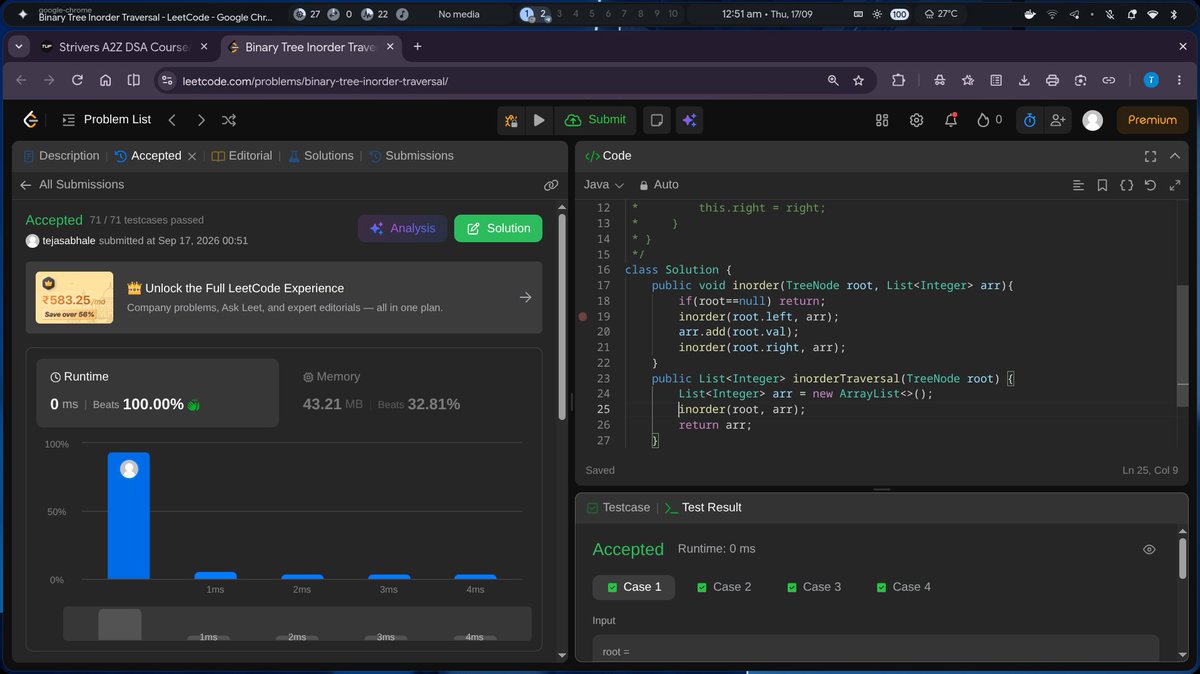The width and height of the screenshot is (1200, 674).
Task: Open the notes icon next to Submit
Action: pyautogui.click(x=657, y=120)
